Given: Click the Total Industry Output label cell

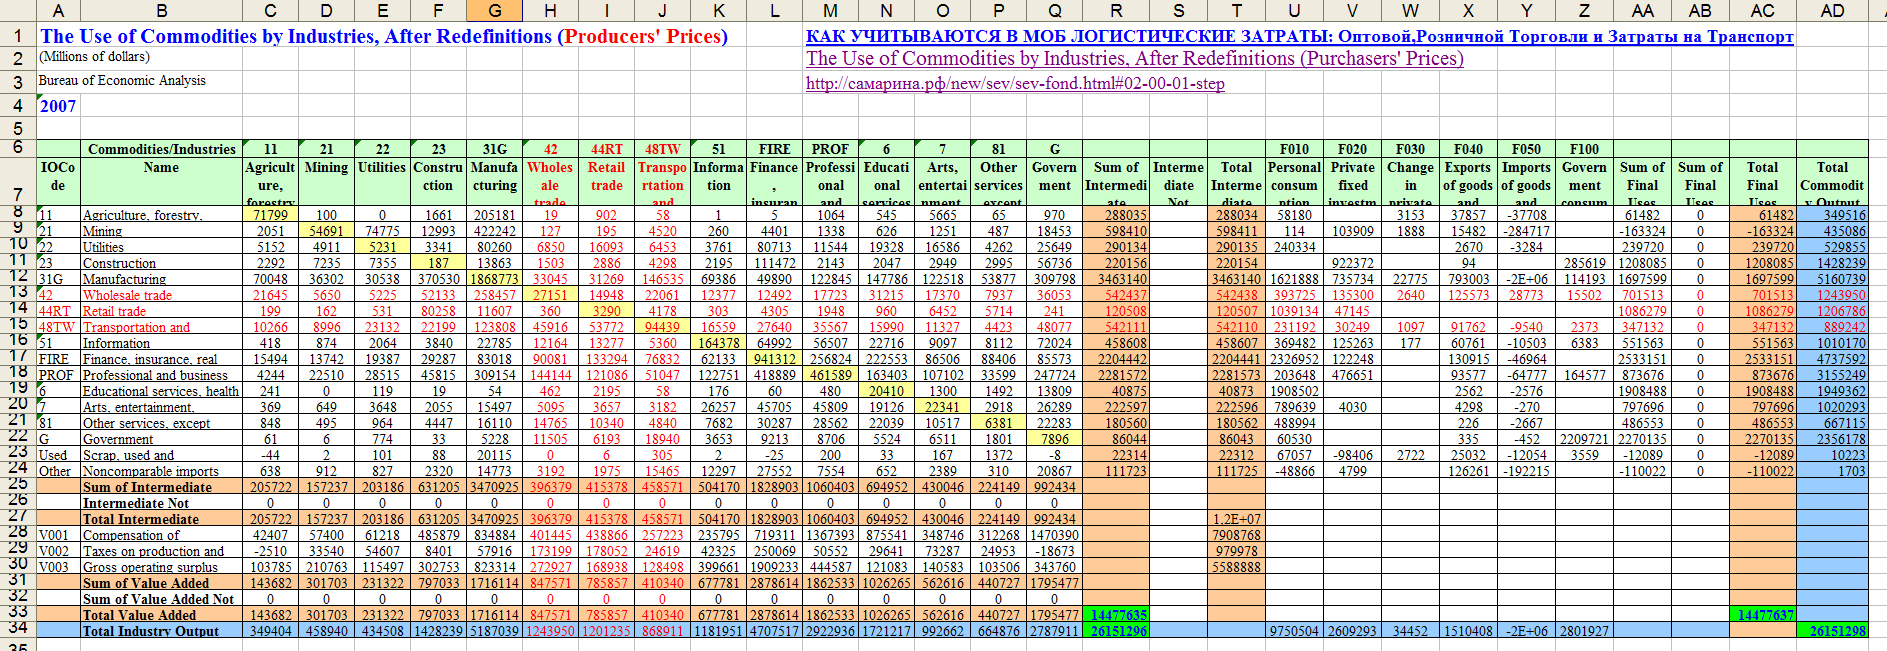Looking at the screenshot, I should coord(150,631).
